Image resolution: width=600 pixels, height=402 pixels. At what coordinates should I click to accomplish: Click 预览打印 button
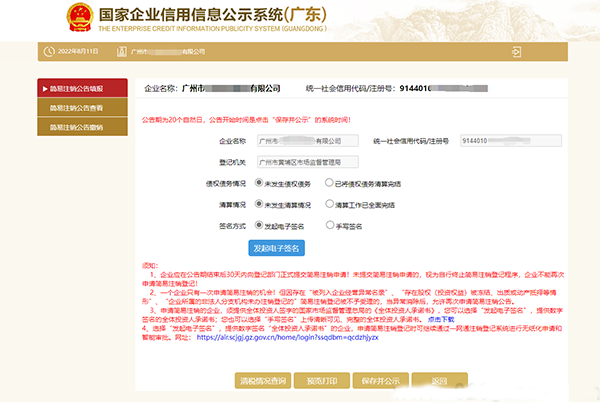pyautogui.click(x=322, y=381)
